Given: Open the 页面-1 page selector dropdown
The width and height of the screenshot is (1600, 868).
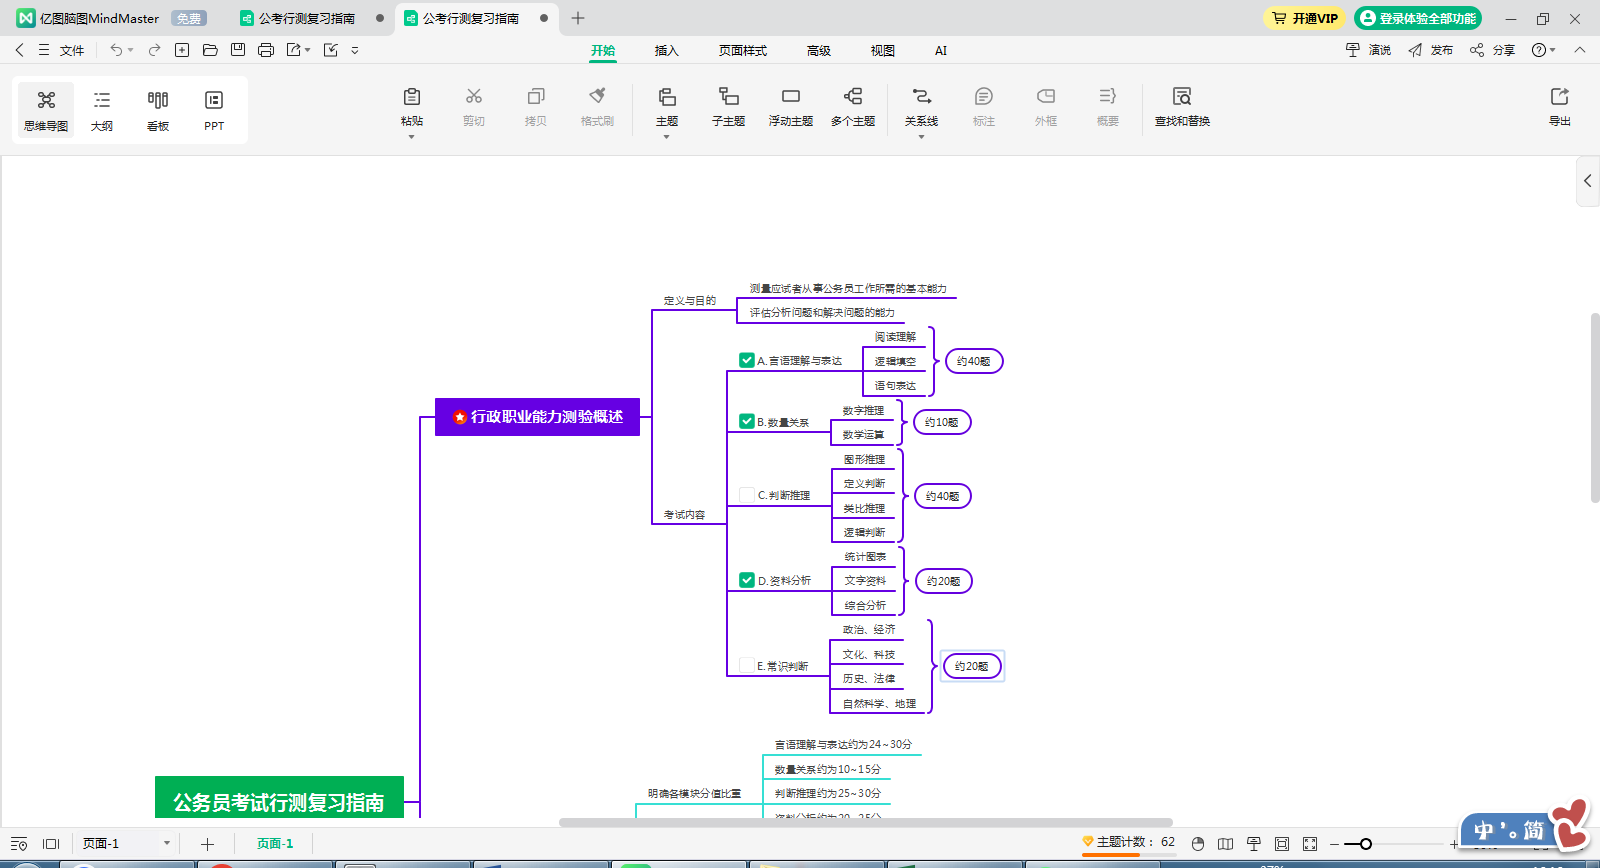Looking at the screenshot, I should (167, 844).
